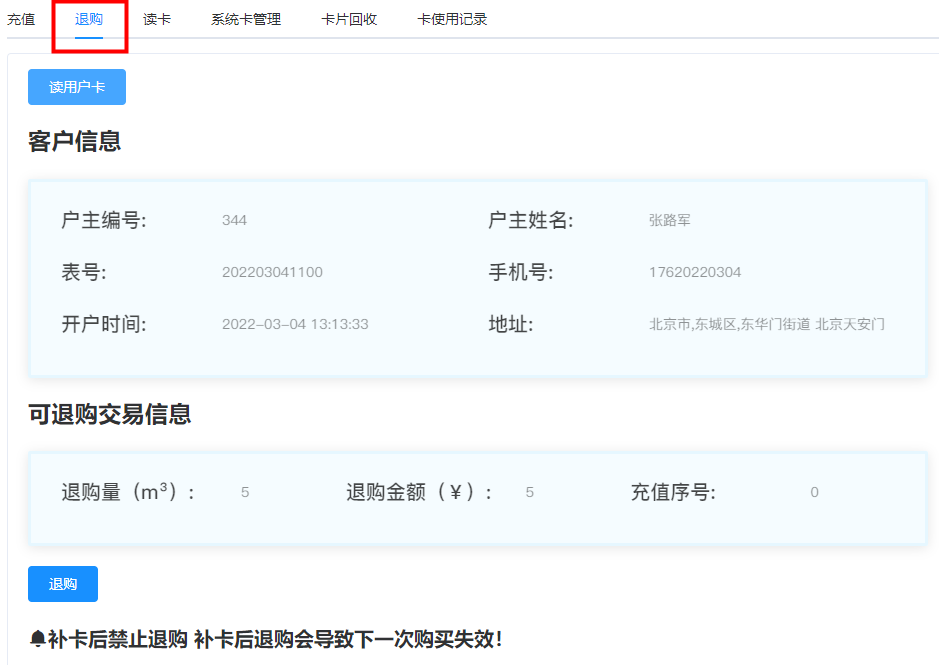Click the phone number 17620220304
Screen dimensions: 939x665
(x=695, y=272)
